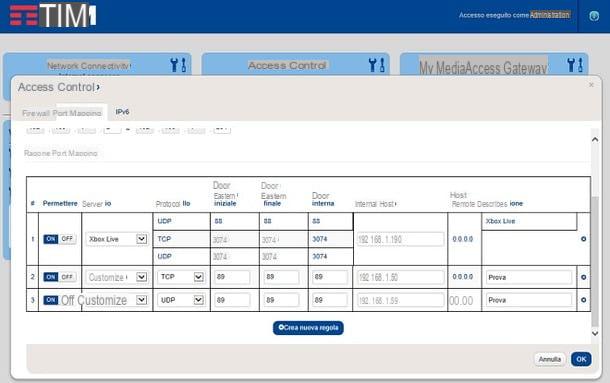Open TCP protocol dropdown in rule 2
The width and height of the screenshot is (610, 383).
(x=198, y=277)
